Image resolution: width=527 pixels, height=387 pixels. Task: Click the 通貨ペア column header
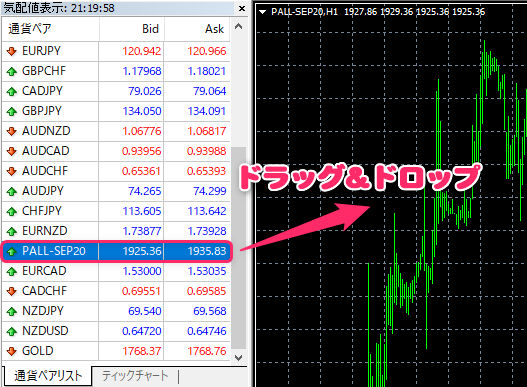50,29
